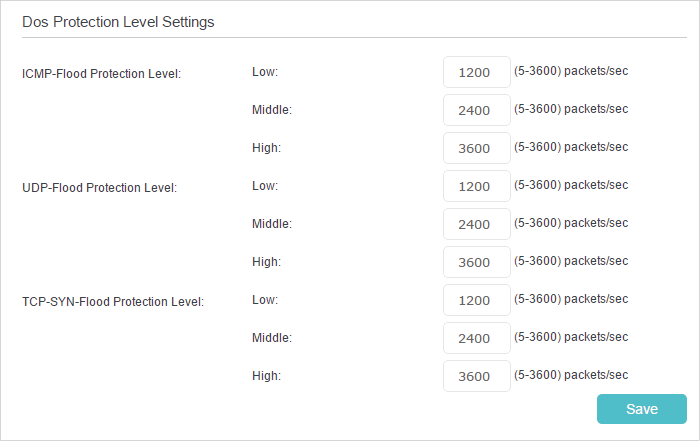Select the ICMP-Flood Low input field
This screenshot has height=441, width=700.
click(477, 72)
